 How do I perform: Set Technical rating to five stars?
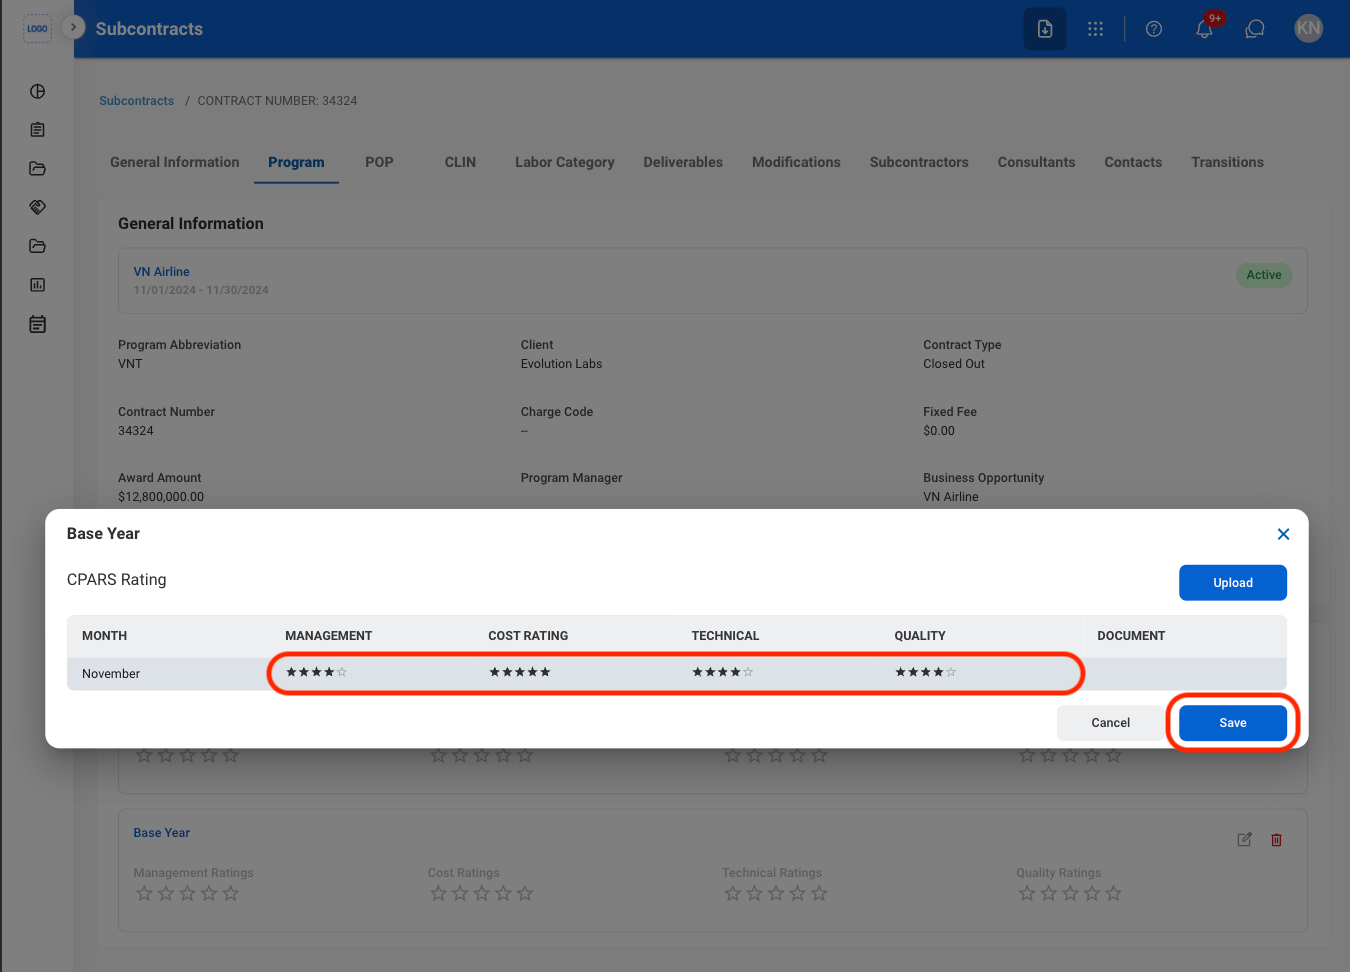tap(748, 672)
